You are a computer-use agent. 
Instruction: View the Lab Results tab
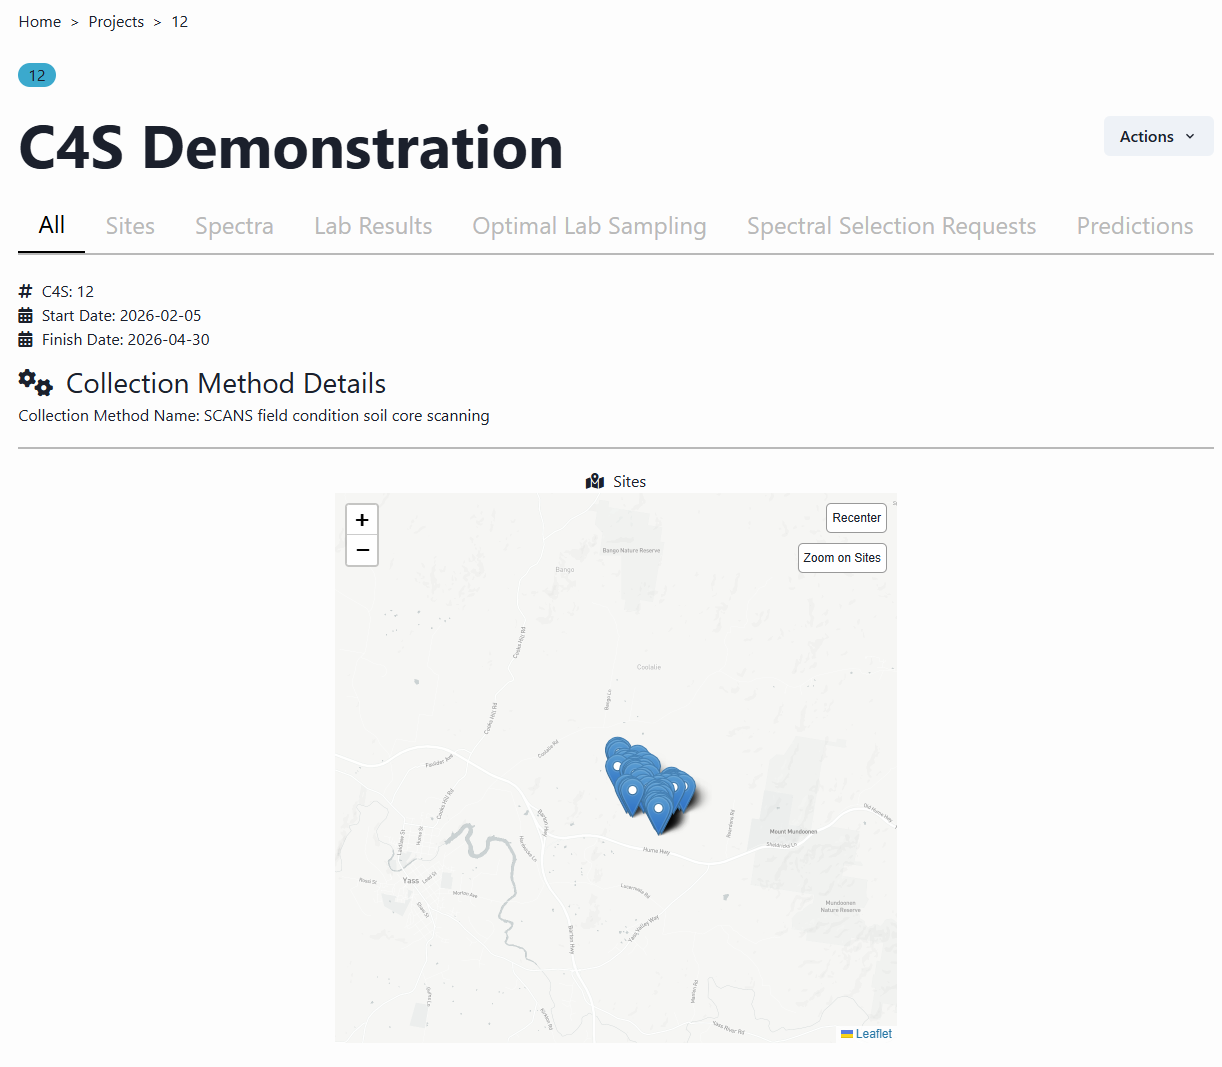click(373, 226)
